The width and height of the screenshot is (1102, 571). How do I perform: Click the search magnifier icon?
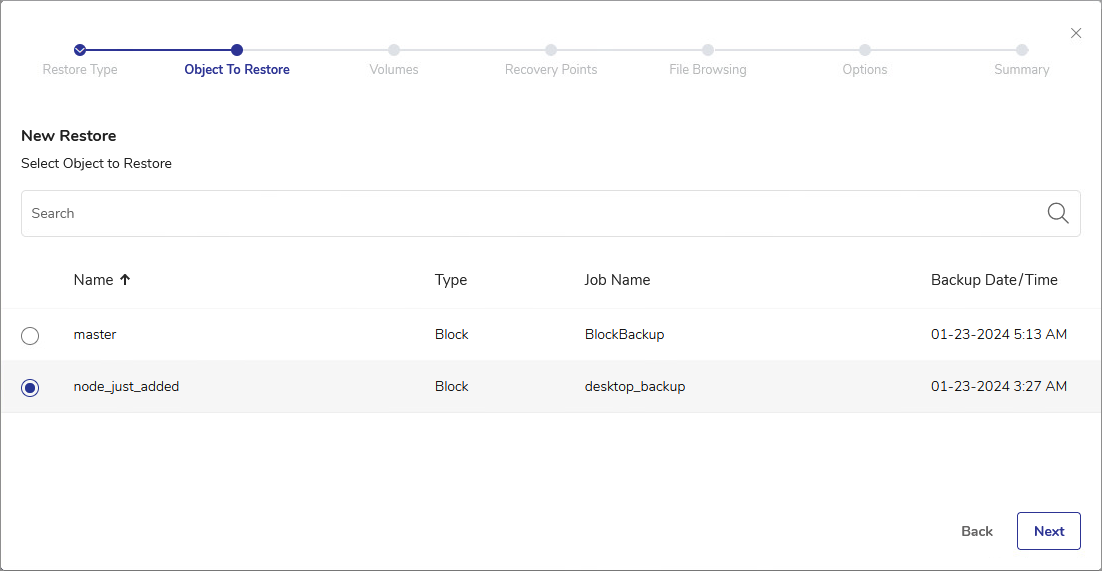[1057, 213]
